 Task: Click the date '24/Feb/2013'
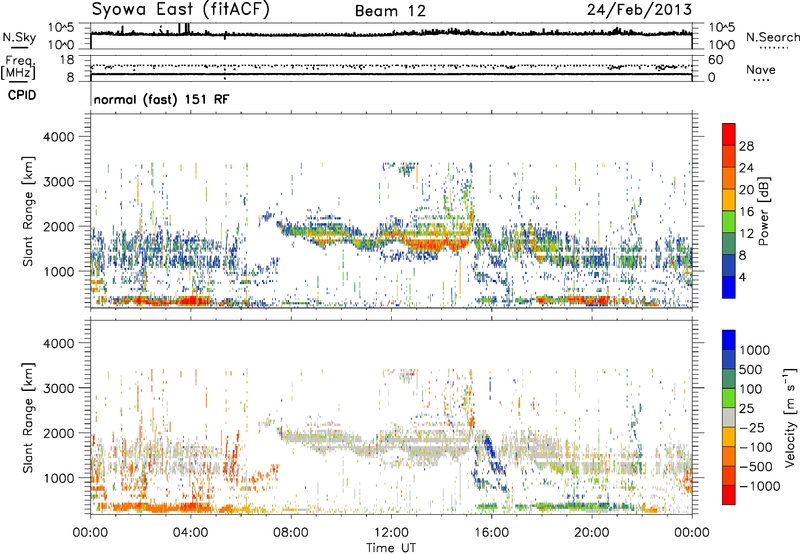coord(639,10)
